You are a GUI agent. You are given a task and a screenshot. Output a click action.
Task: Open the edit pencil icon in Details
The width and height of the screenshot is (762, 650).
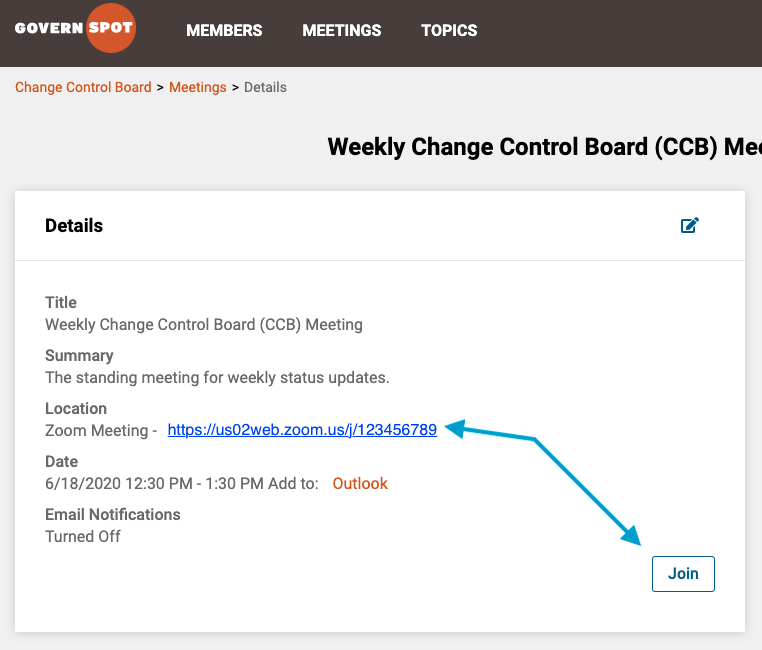690,225
